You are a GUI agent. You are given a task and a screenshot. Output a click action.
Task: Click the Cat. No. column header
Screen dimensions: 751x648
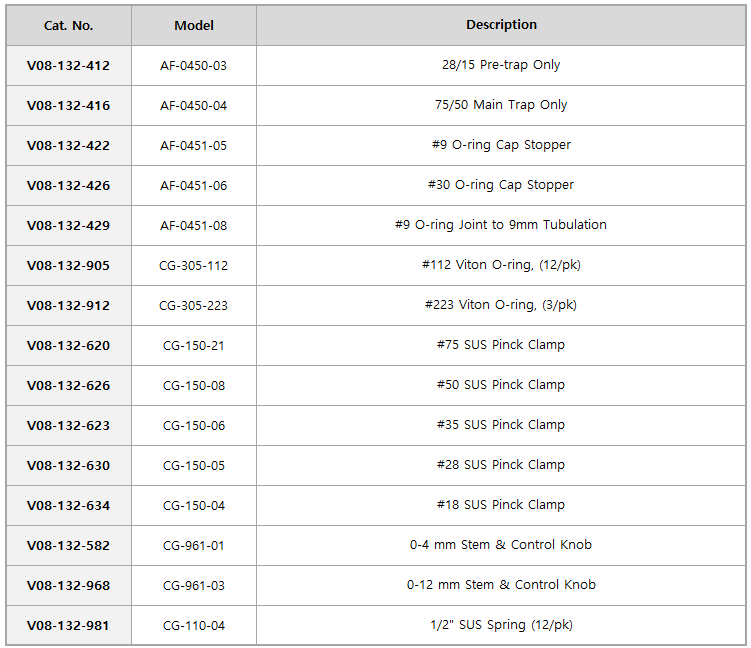pyautogui.click(x=68, y=25)
